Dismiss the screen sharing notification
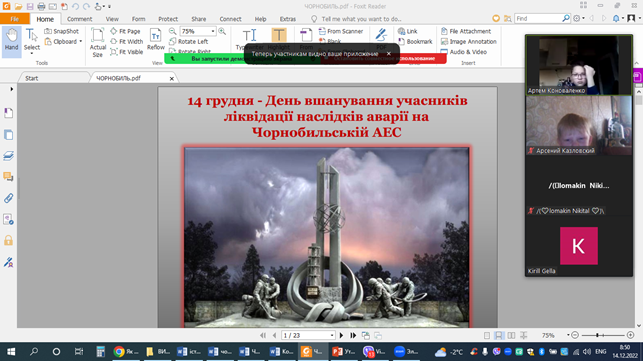Screen dimensions: 643x361 pos(388,54)
